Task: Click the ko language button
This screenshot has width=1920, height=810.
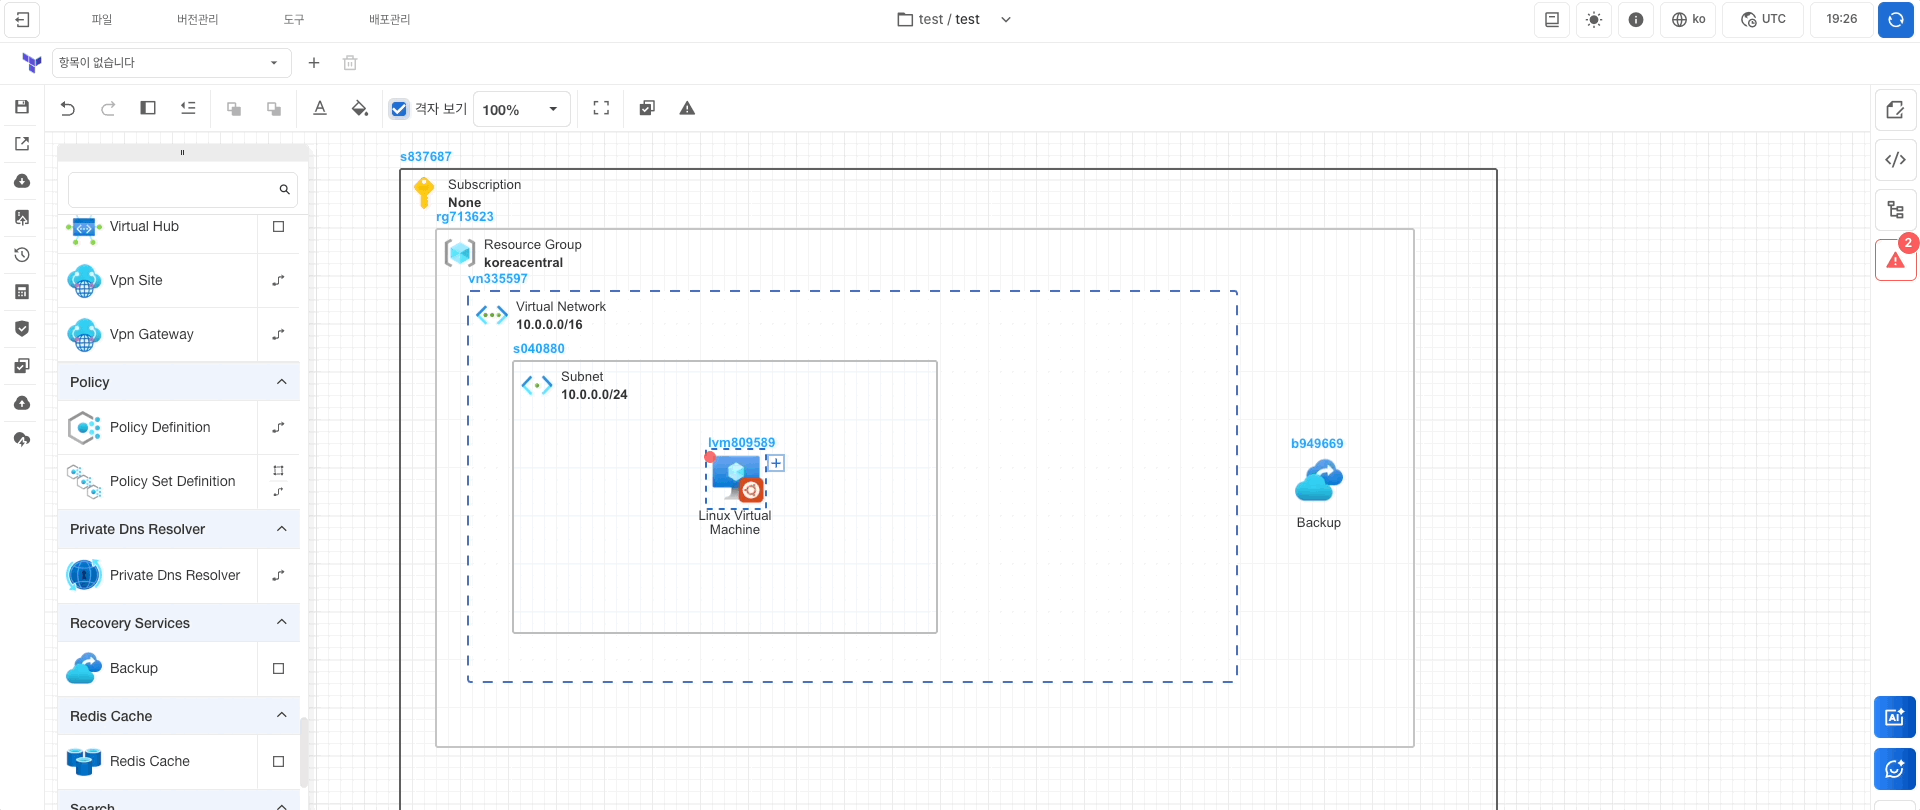Action: [1689, 20]
